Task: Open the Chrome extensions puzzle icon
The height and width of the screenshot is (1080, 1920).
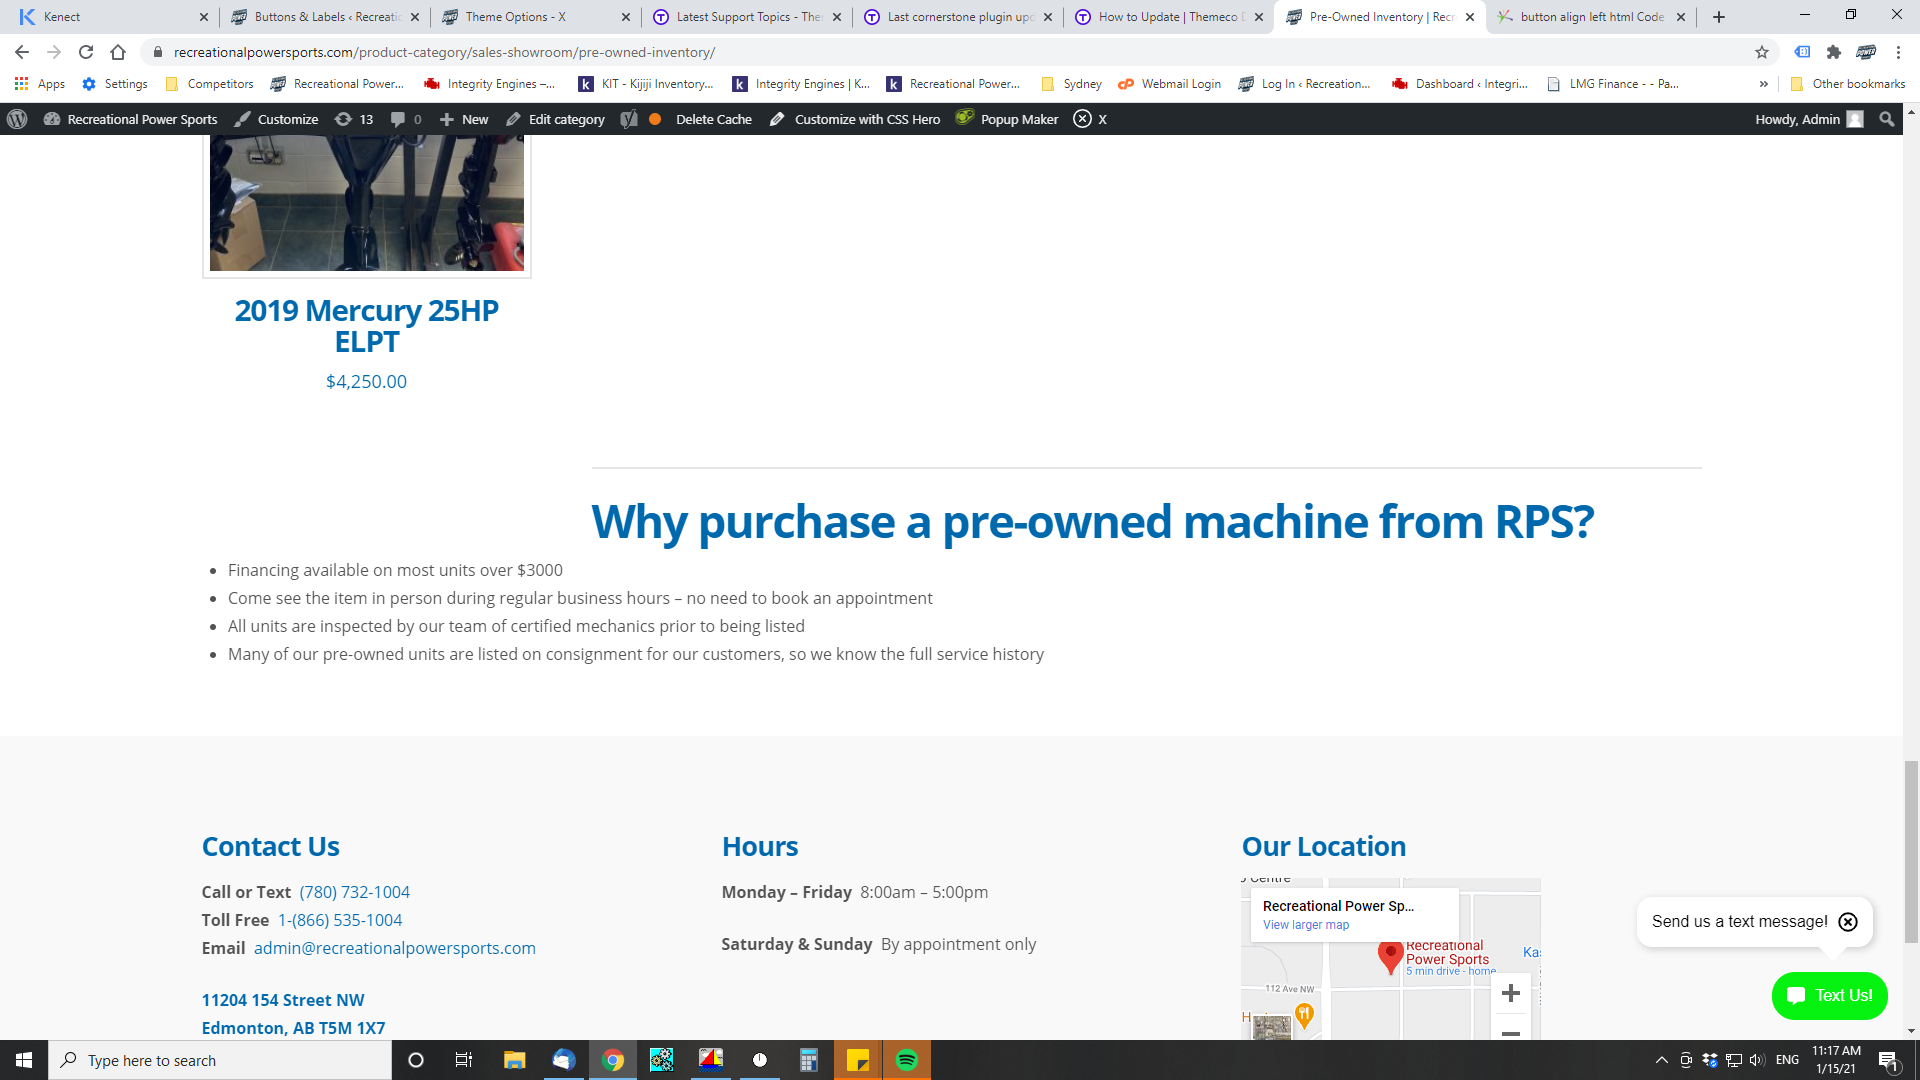Action: [x=1834, y=52]
